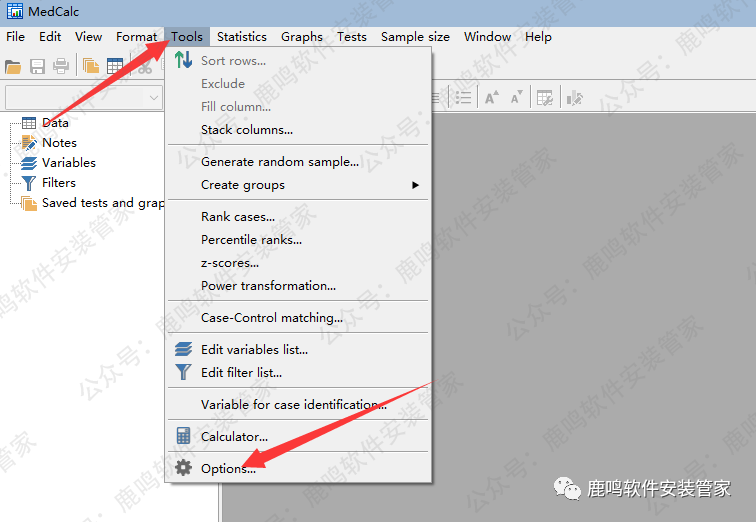Click the stacked documents toolbar icon

[91, 66]
